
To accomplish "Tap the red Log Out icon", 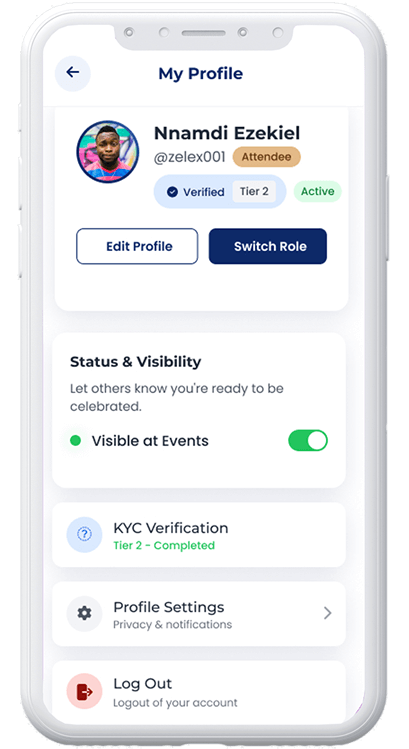I will tap(84, 691).
